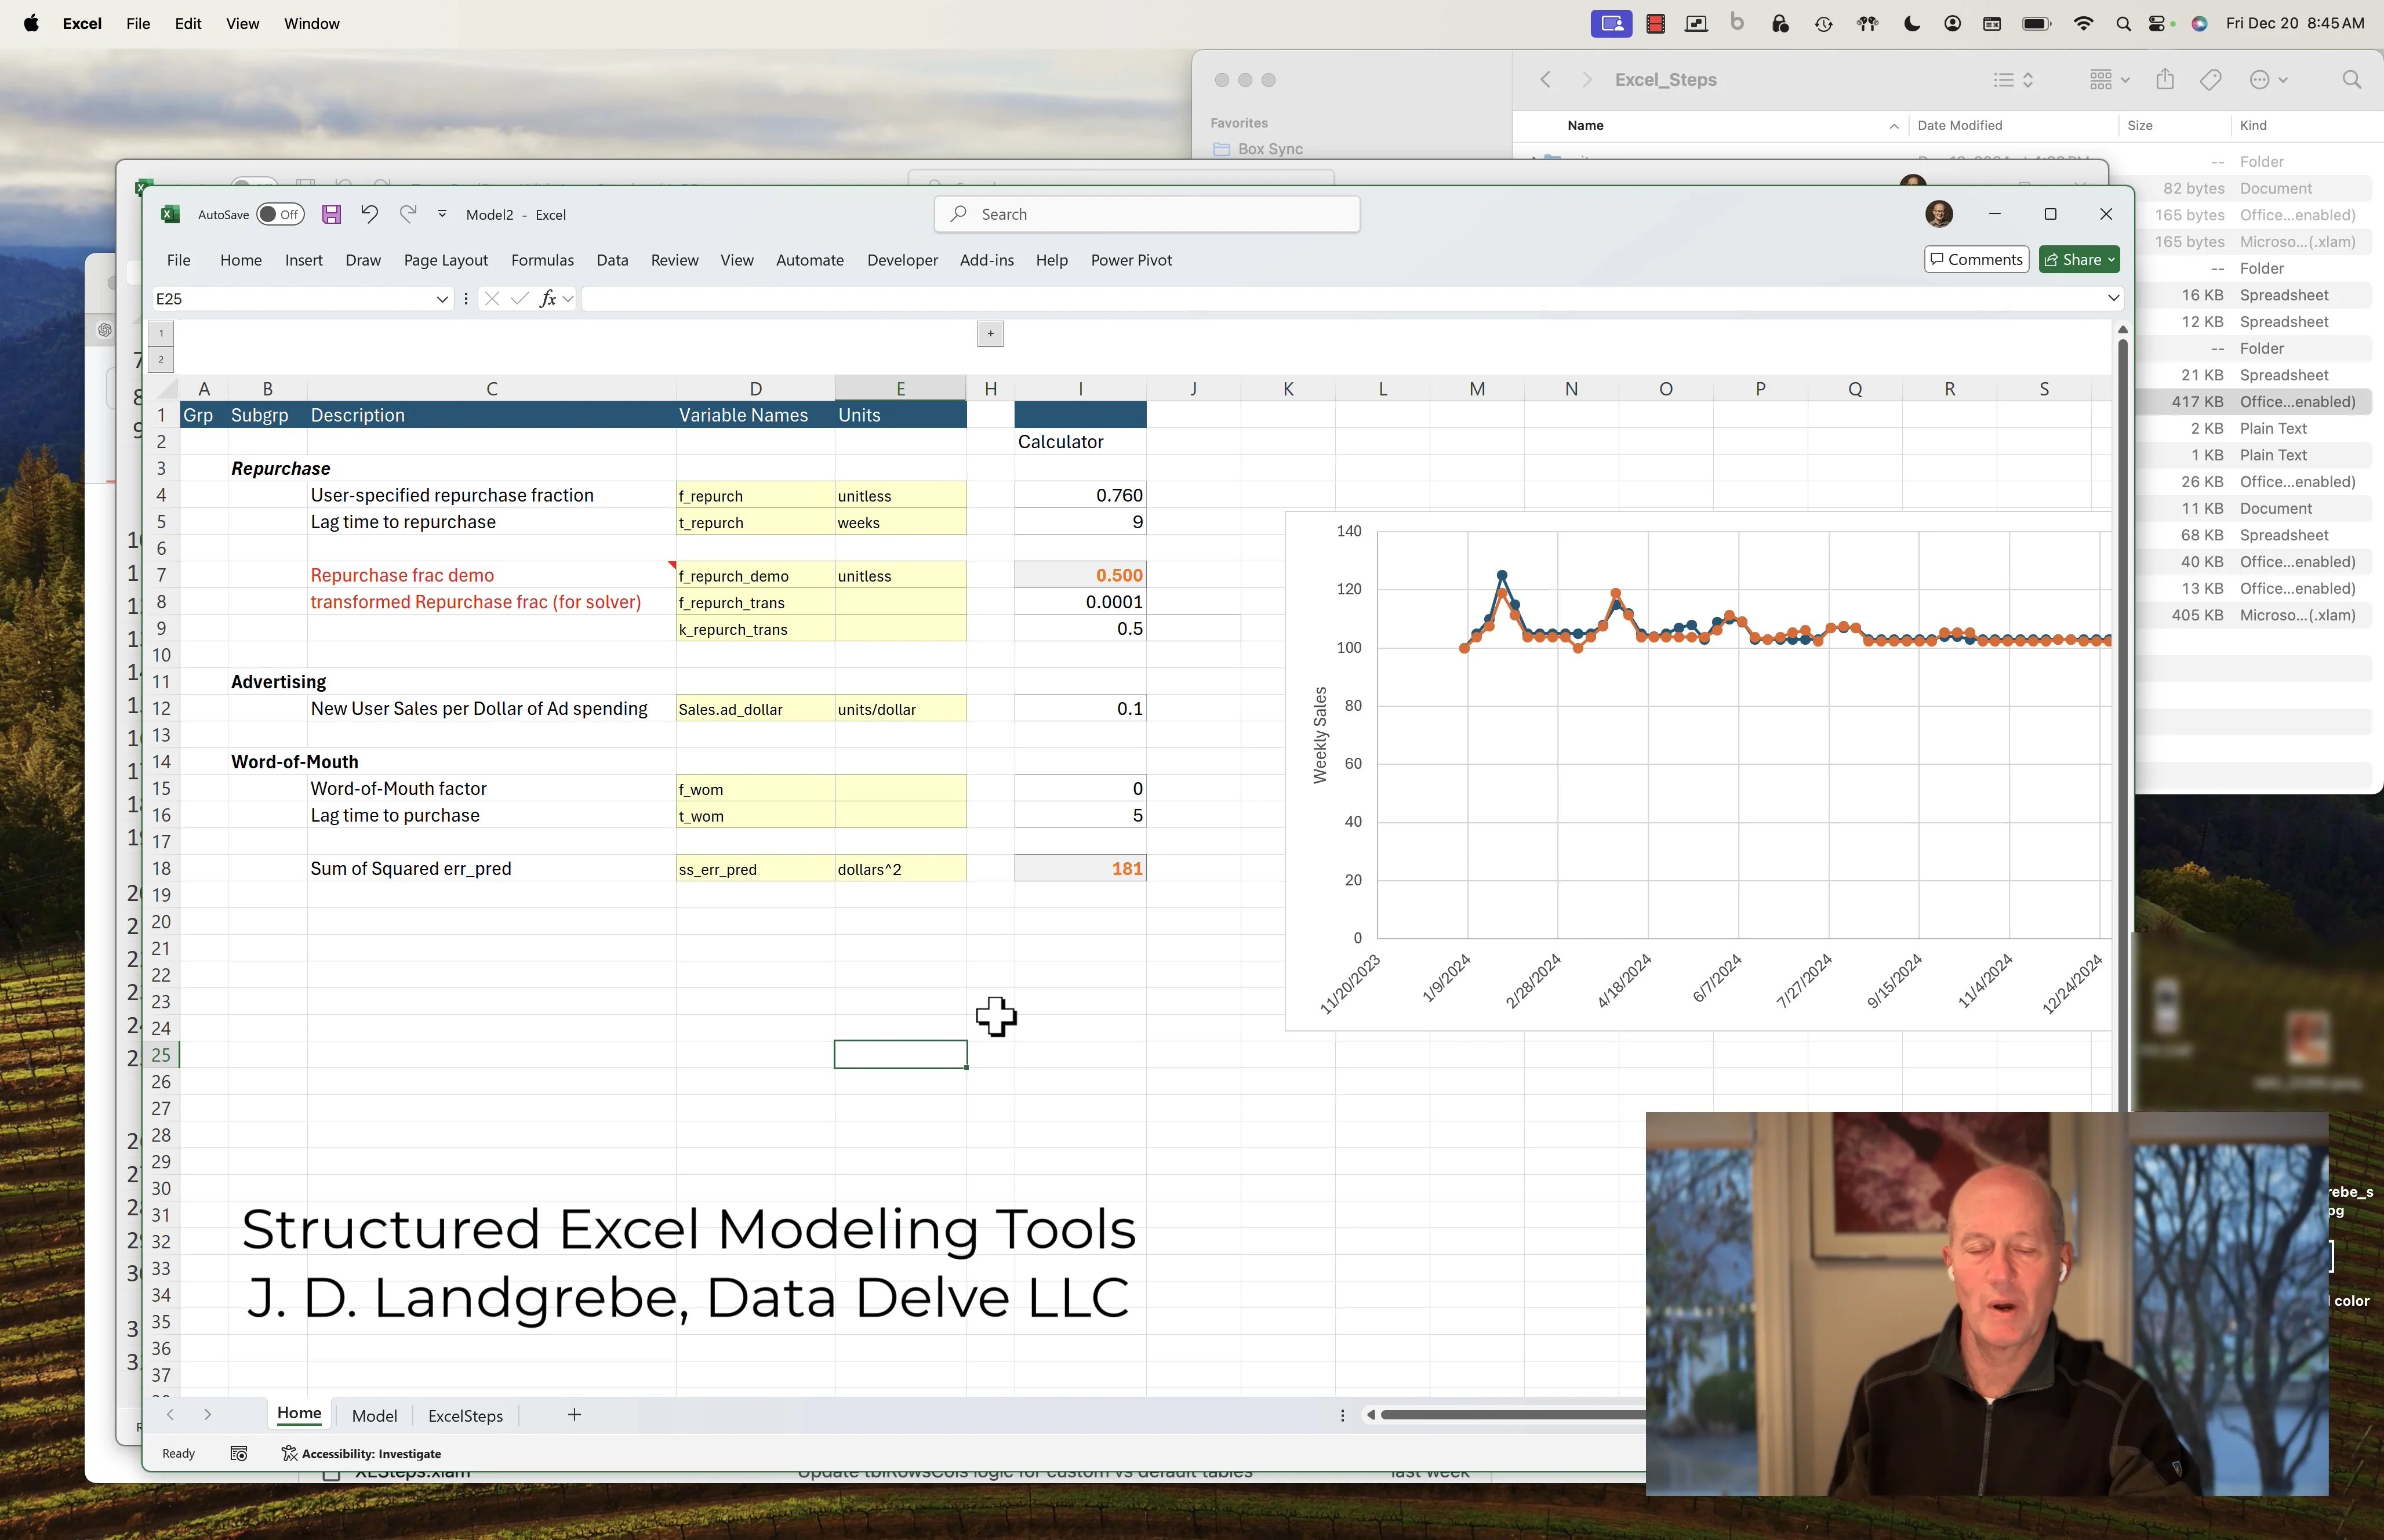Open the Finder group-by dropdown
Viewport: 2384px width, 1540px height.
pos(2110,79)
